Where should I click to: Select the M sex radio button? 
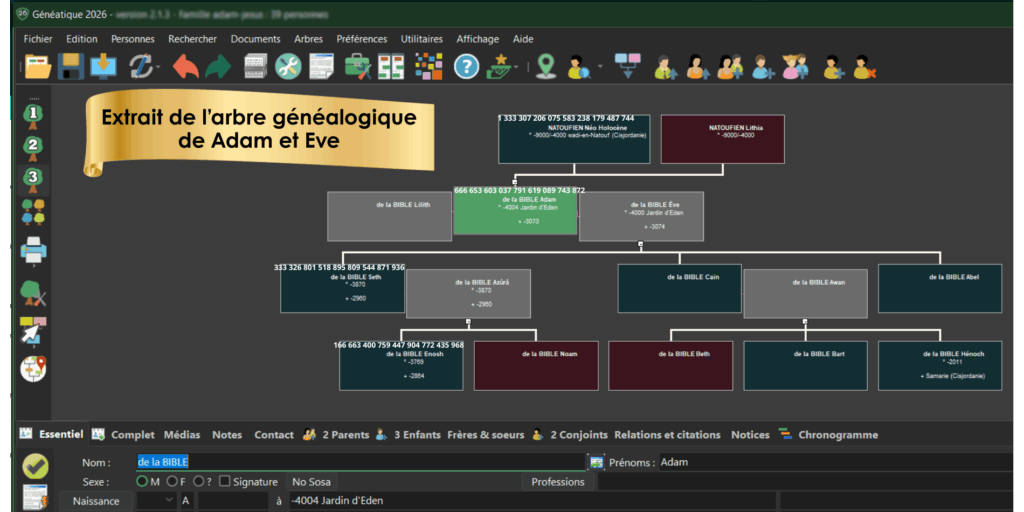point(143,482)
